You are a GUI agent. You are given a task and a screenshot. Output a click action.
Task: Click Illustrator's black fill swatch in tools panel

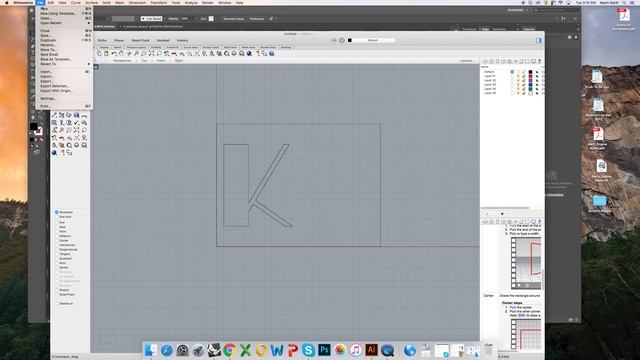click(x=34, y=127)
